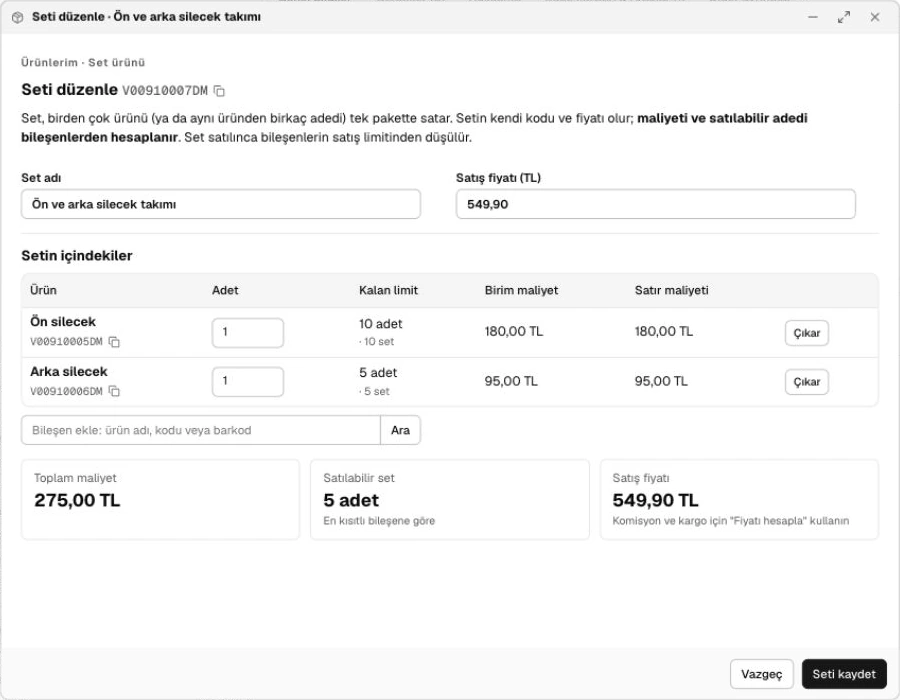900x700 pixels.
Task: Copy Ön silecek code V00910005DM
Action: [114, 342]
